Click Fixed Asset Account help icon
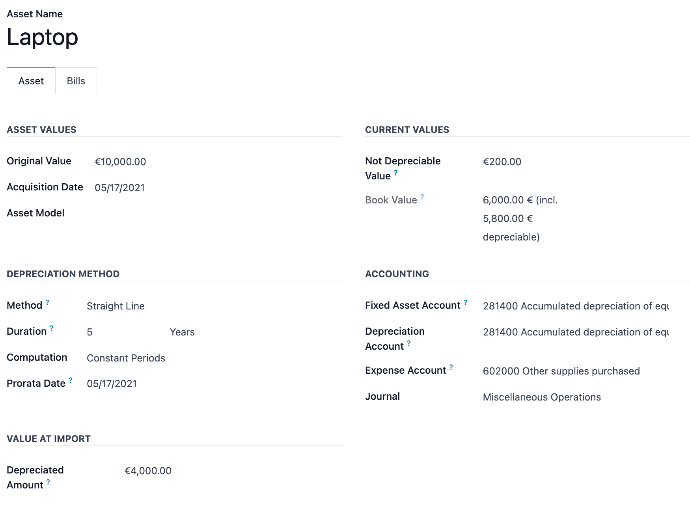Viewport: 690px width, 518px height. tap(466, 302)
